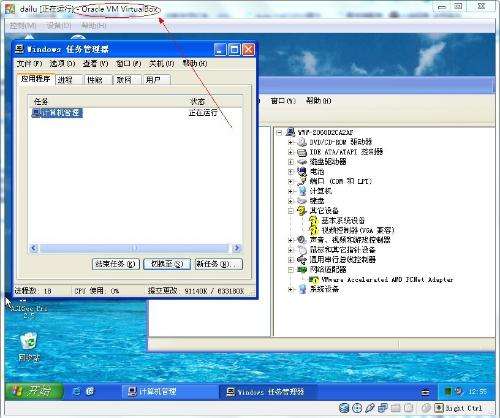Collapse the 网络适配器 node
Image resolution: width=500 pixels, height=418 pixels.
pos(291,269)
